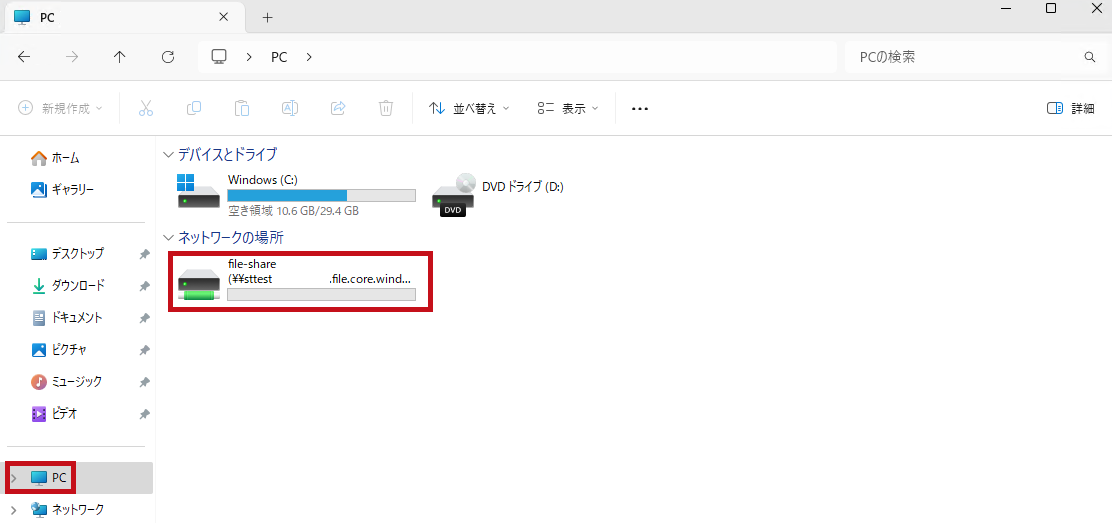Viewport: 1112px width, 523px height.
Task: Expand the ネットワーク tree node chevron
Action: [13, 509]
